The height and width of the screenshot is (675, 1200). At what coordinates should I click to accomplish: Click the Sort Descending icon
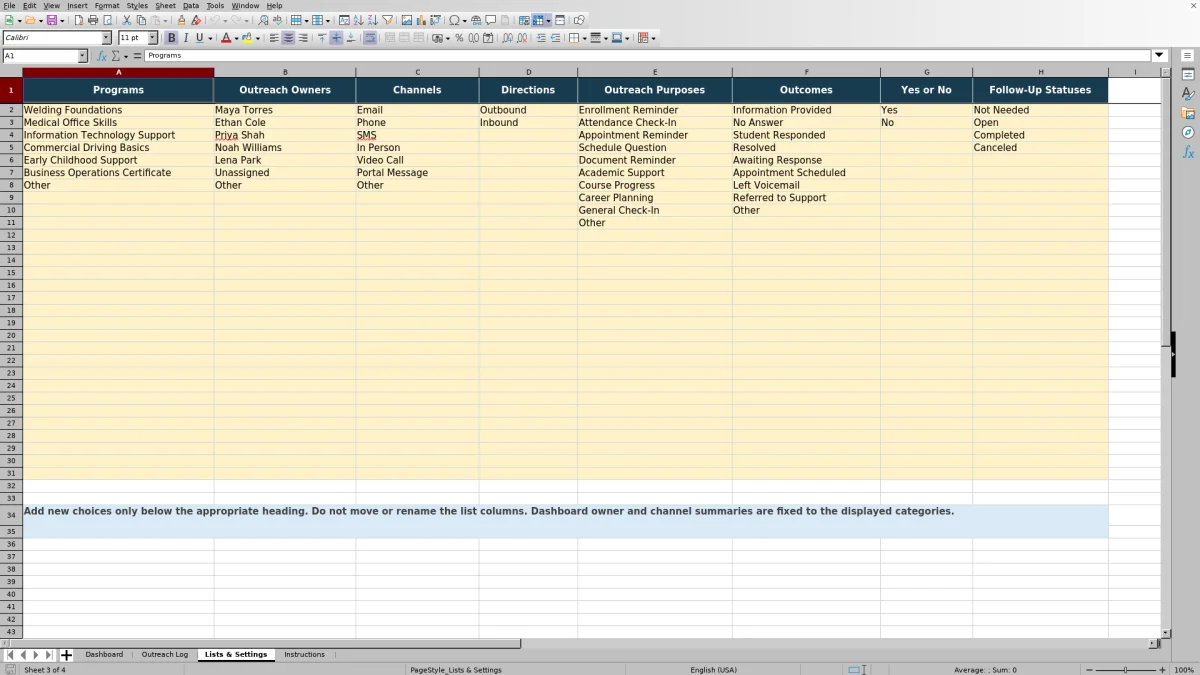point(373,20)
